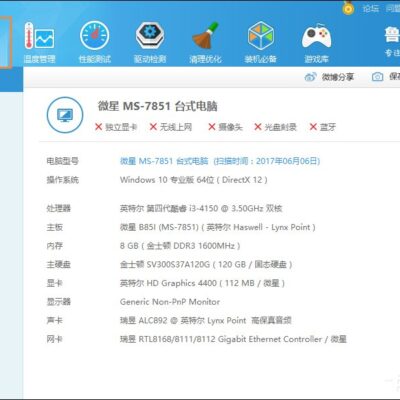Click the Generic Non-PnP Monitor value
The height and width of the screenshot is (400, 400).
coord(170,302)
